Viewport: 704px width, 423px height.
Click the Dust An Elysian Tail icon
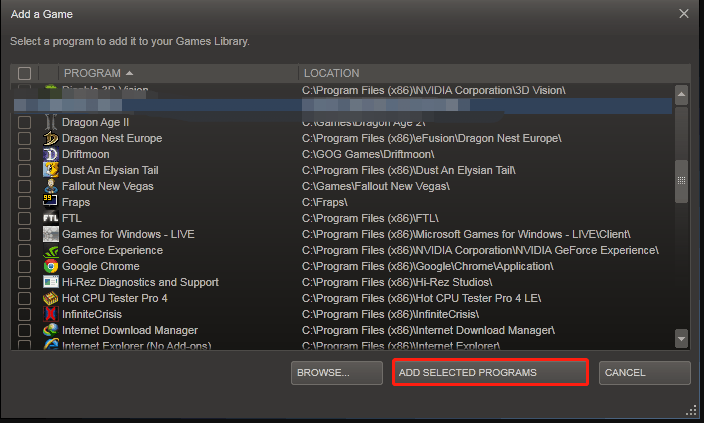(x=51, y=170)
